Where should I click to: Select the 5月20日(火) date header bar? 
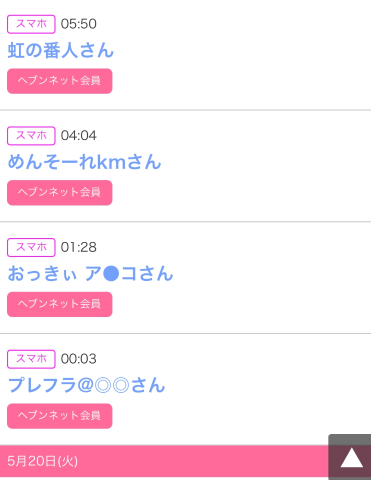point(164,461)
